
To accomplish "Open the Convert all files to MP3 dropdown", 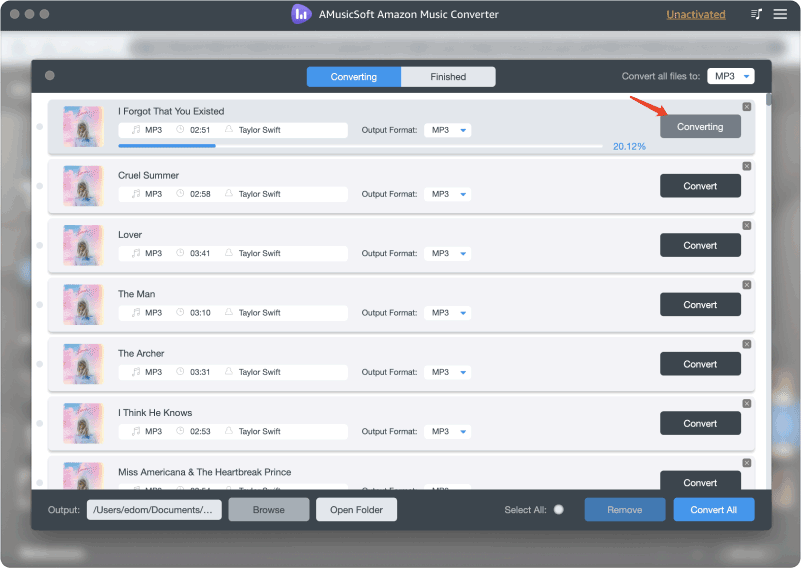I will pos(731,76).
